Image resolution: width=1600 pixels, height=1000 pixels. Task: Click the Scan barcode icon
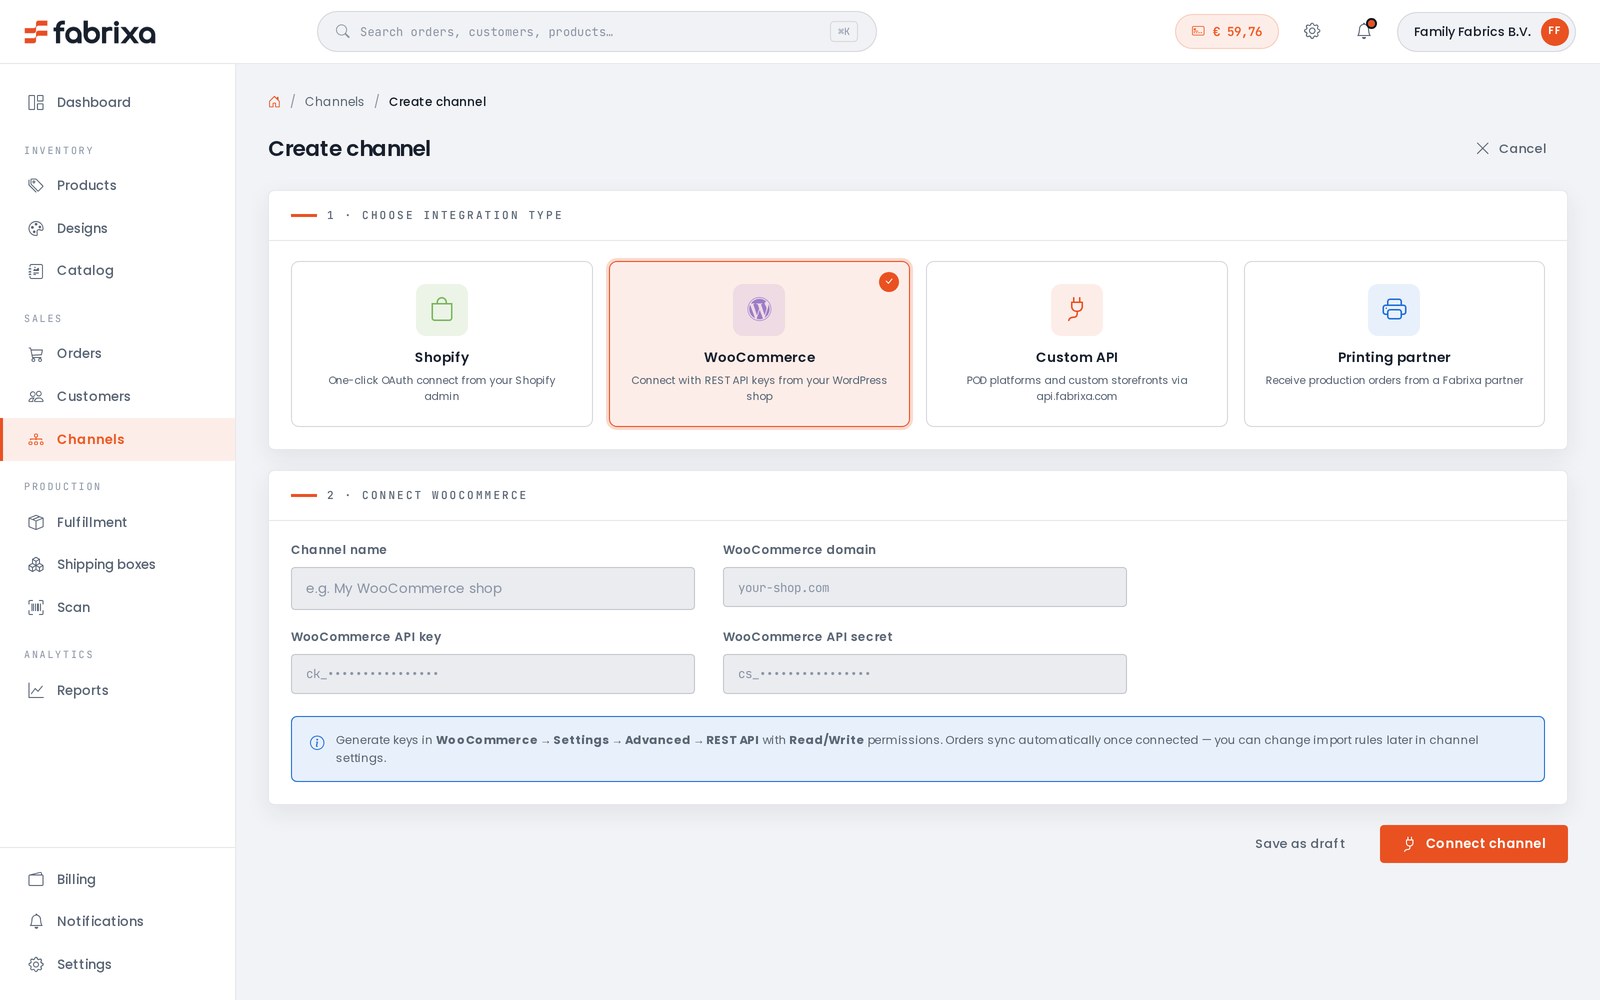[x=36, y=607]
